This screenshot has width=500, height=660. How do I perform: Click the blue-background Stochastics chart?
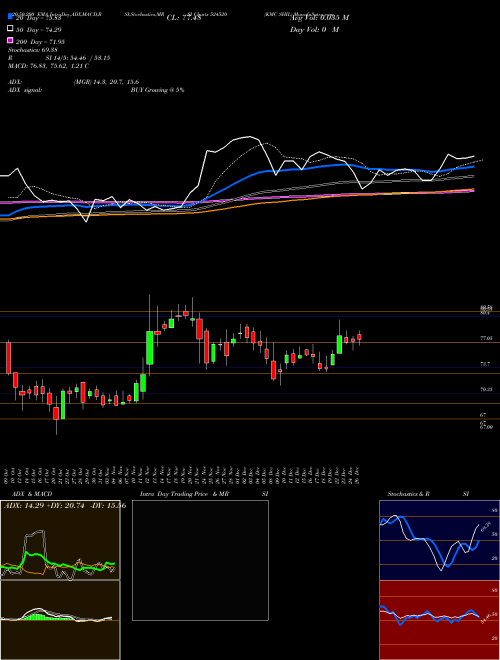439,540
